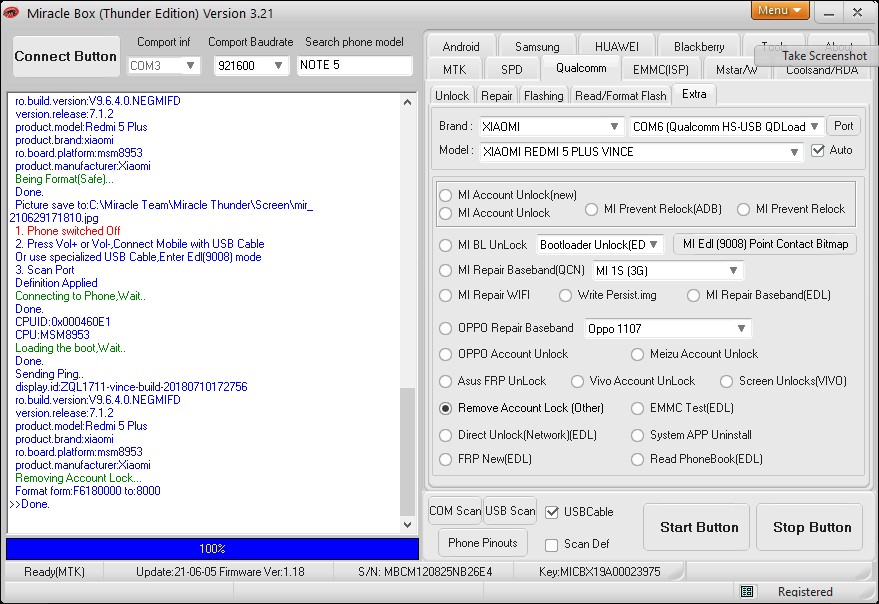
Task: Open the HUAWEI tab
Action: [617, 47]
